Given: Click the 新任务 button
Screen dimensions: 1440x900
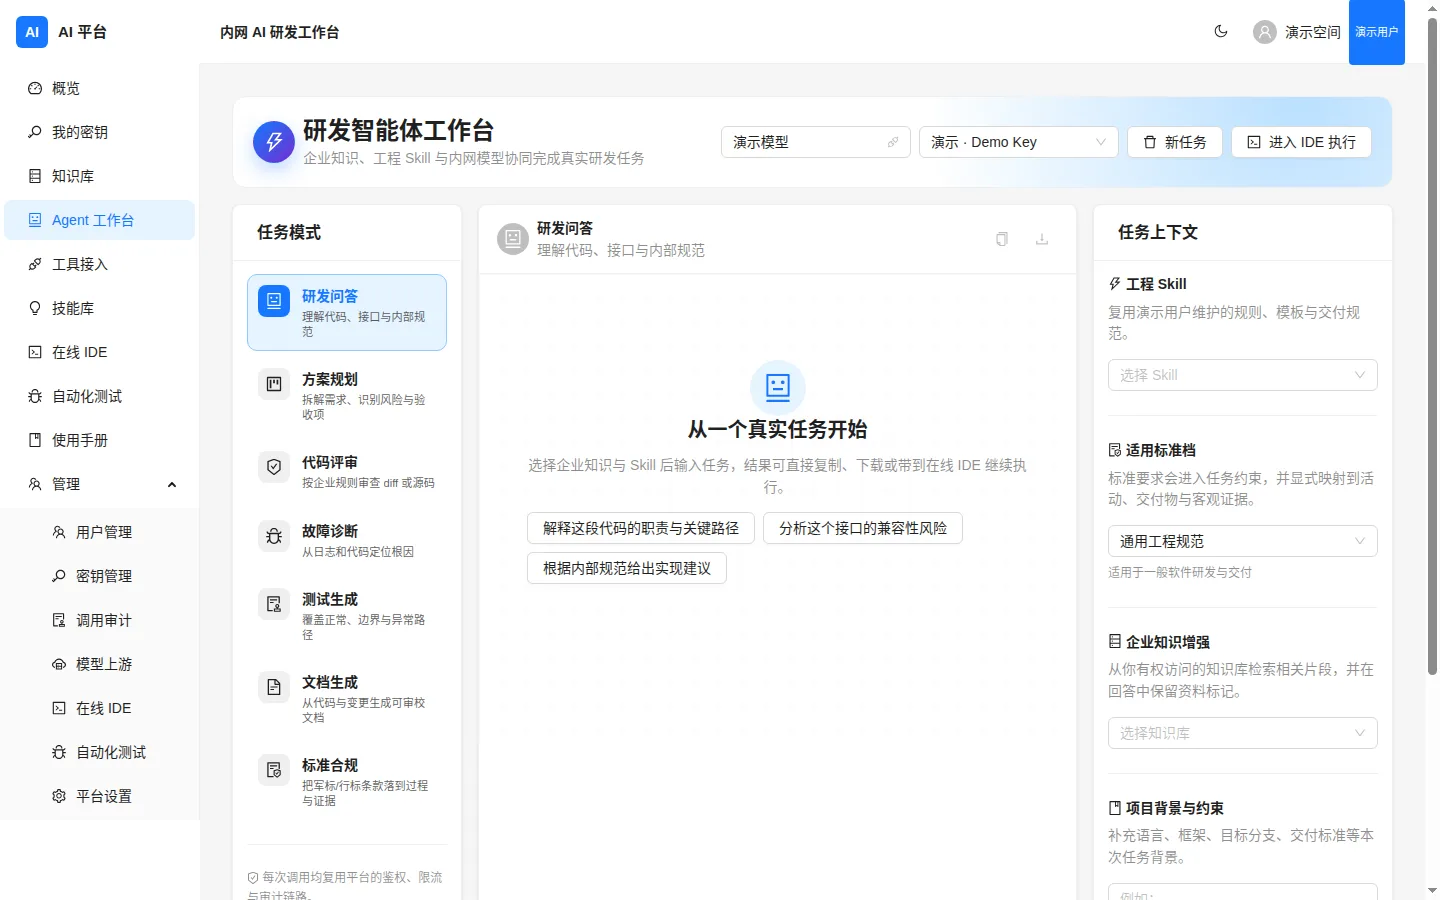Looking at the screenshot, I should pyautogui.click(x=1175, y=142).
